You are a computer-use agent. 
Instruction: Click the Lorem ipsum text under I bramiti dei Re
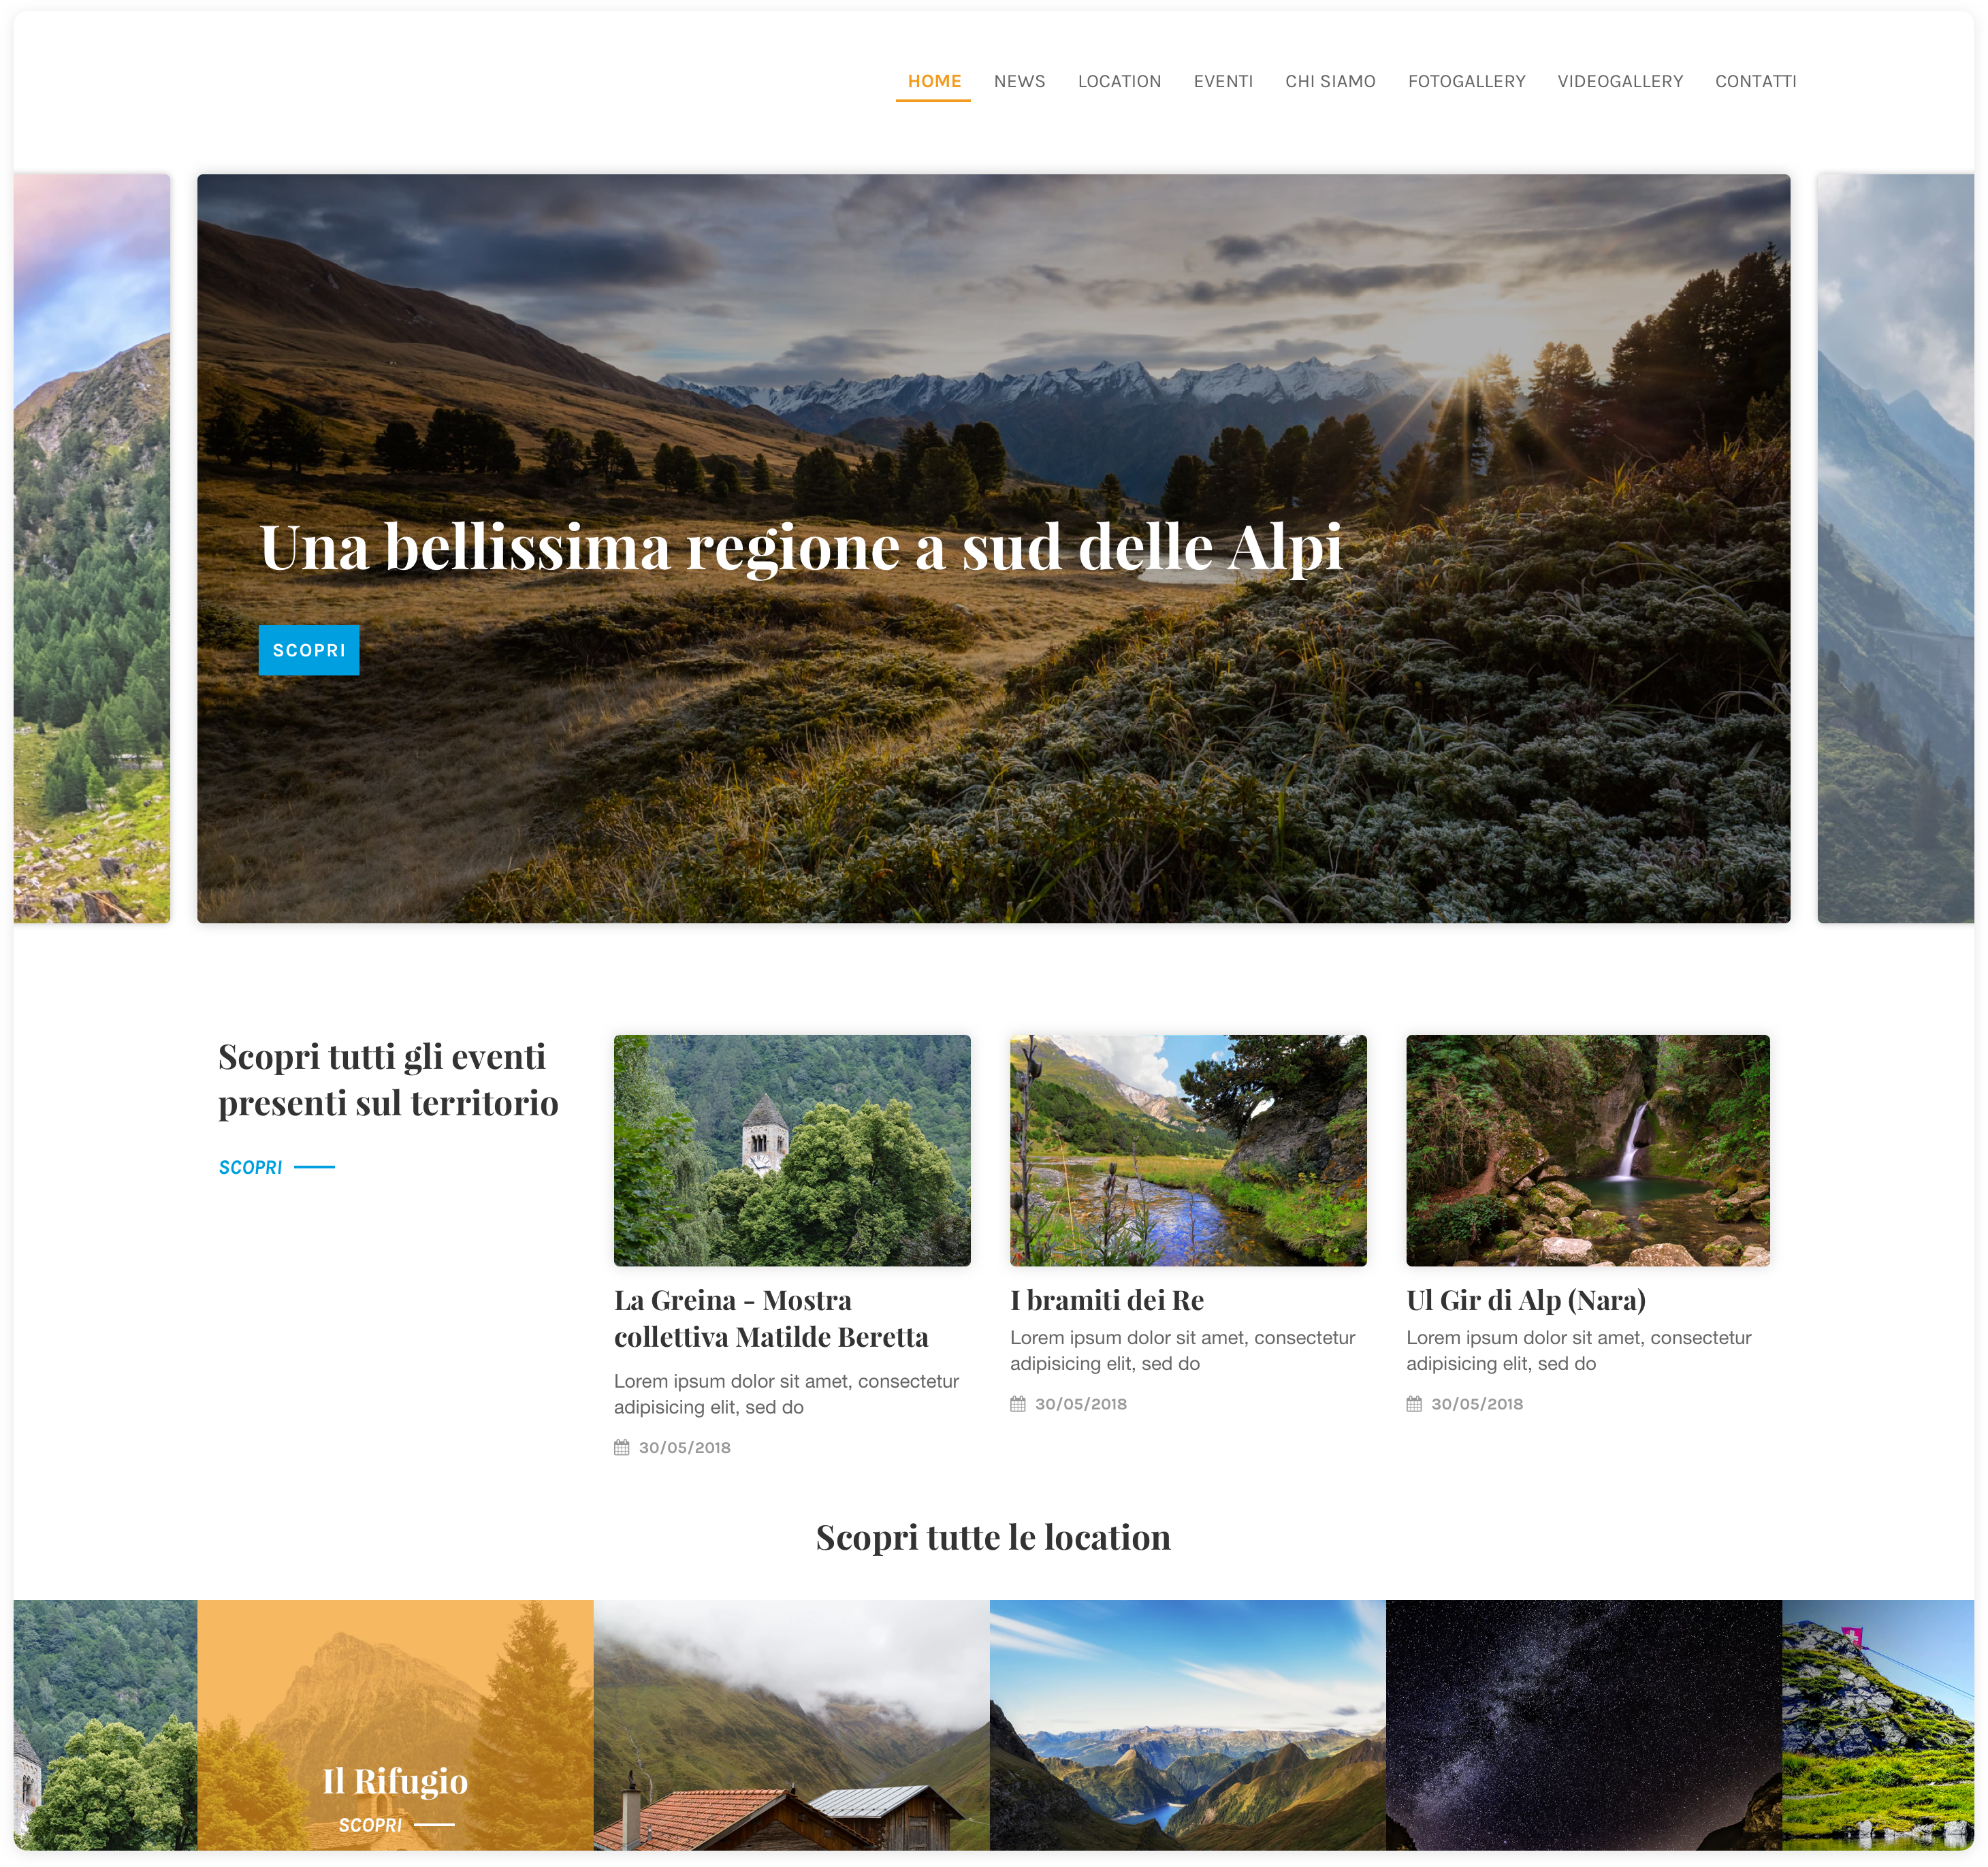(1182, 1350)
